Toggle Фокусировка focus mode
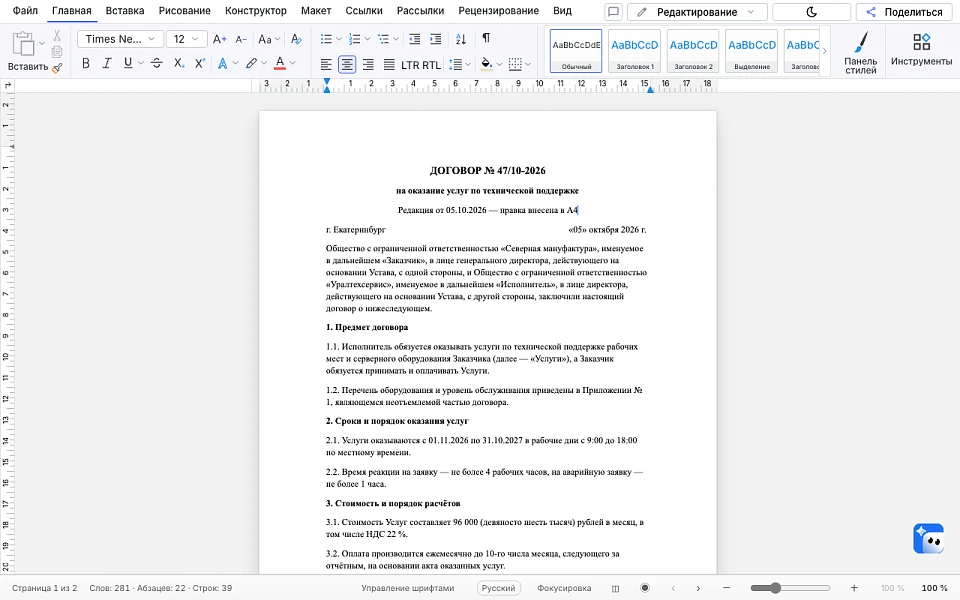This screenshot has width=960, height=600. (x=564, y=588)
